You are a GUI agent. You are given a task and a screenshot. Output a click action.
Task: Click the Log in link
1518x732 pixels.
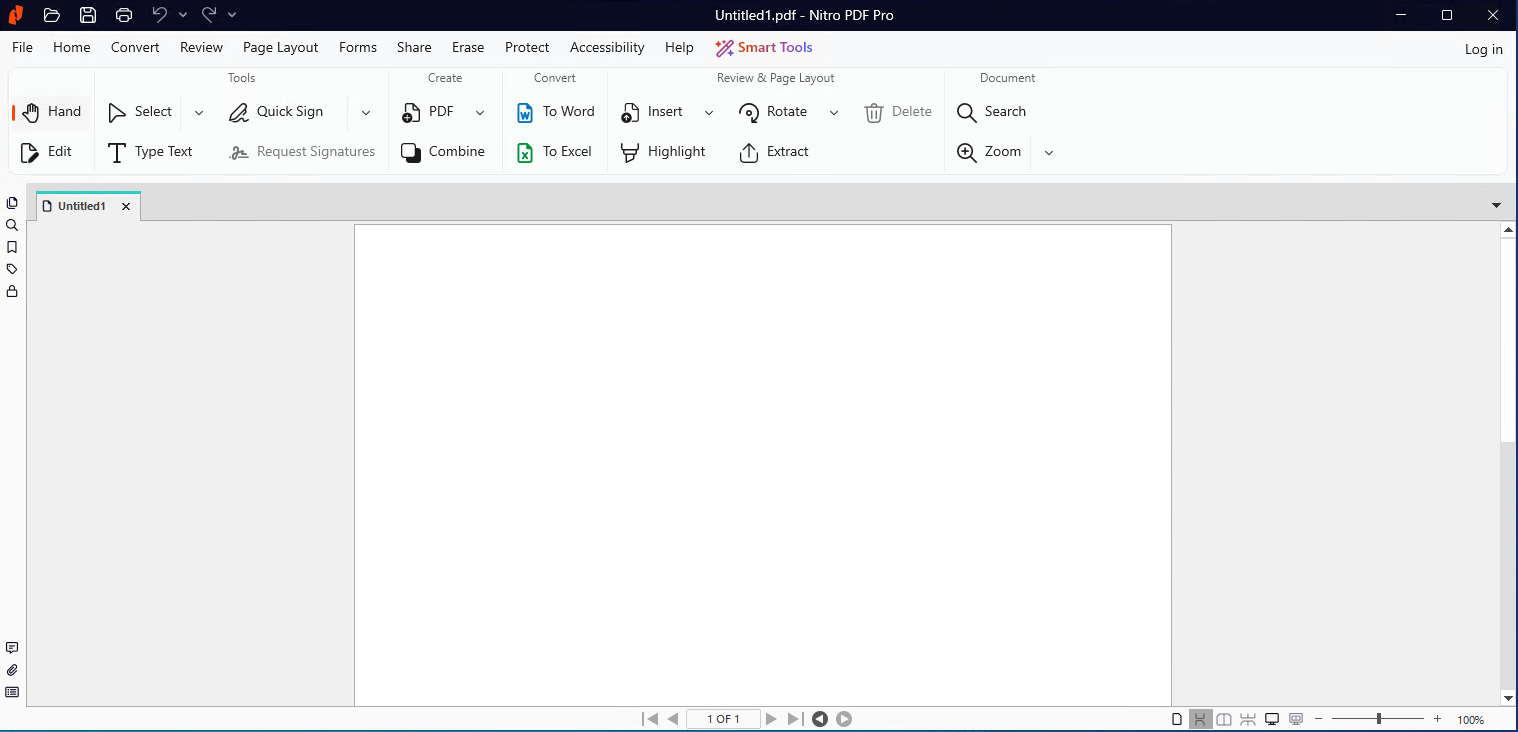pos(1484,49)
